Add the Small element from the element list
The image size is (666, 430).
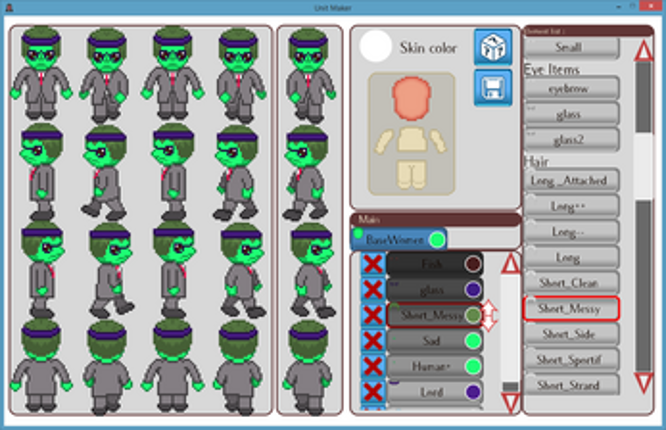(571, 47)
